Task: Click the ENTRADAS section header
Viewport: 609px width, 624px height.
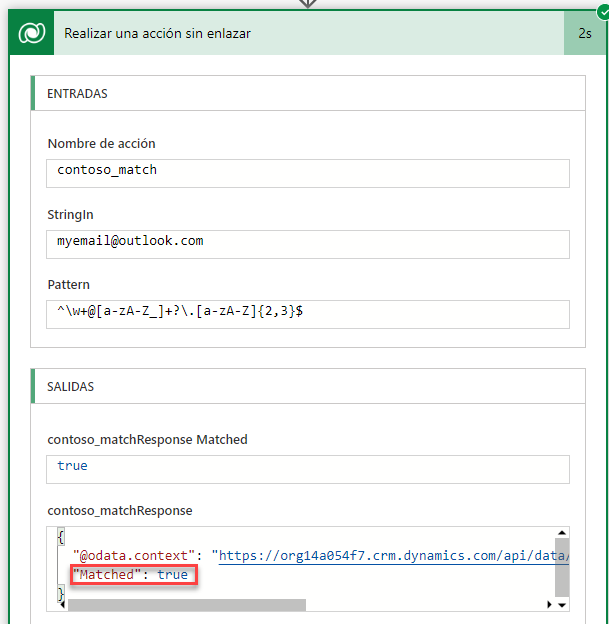Action: (308, 93)
